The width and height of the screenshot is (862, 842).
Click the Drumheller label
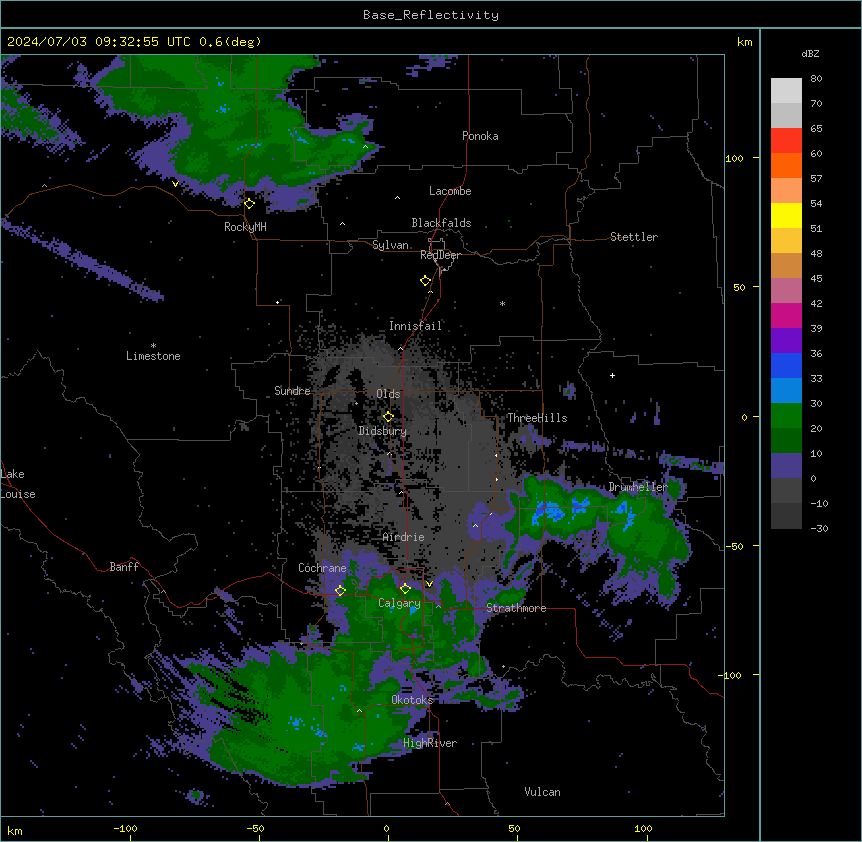tap(638, 487)
